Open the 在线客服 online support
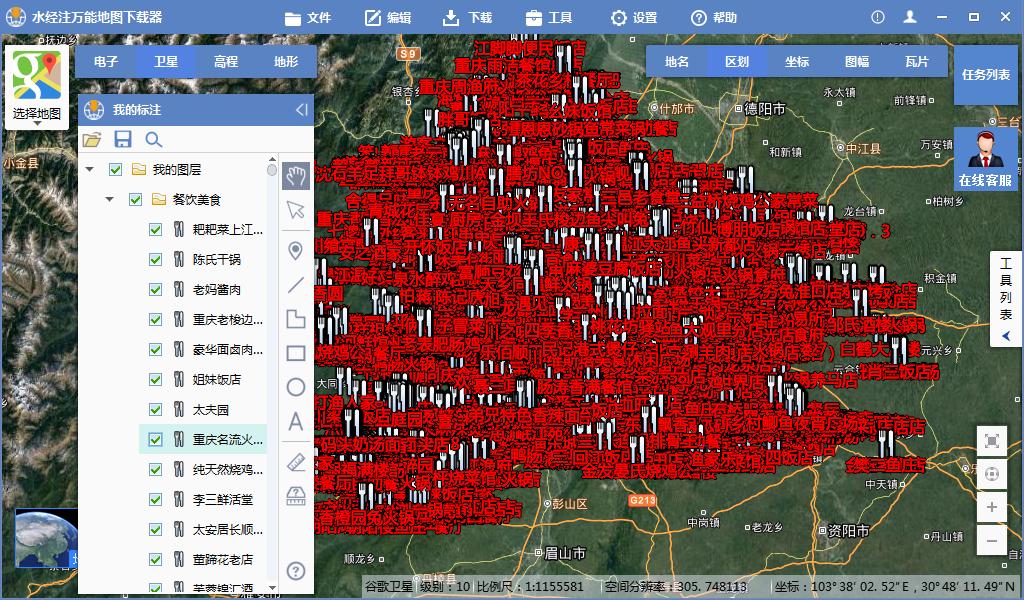 pyautogui.click(x=985, y=159)
